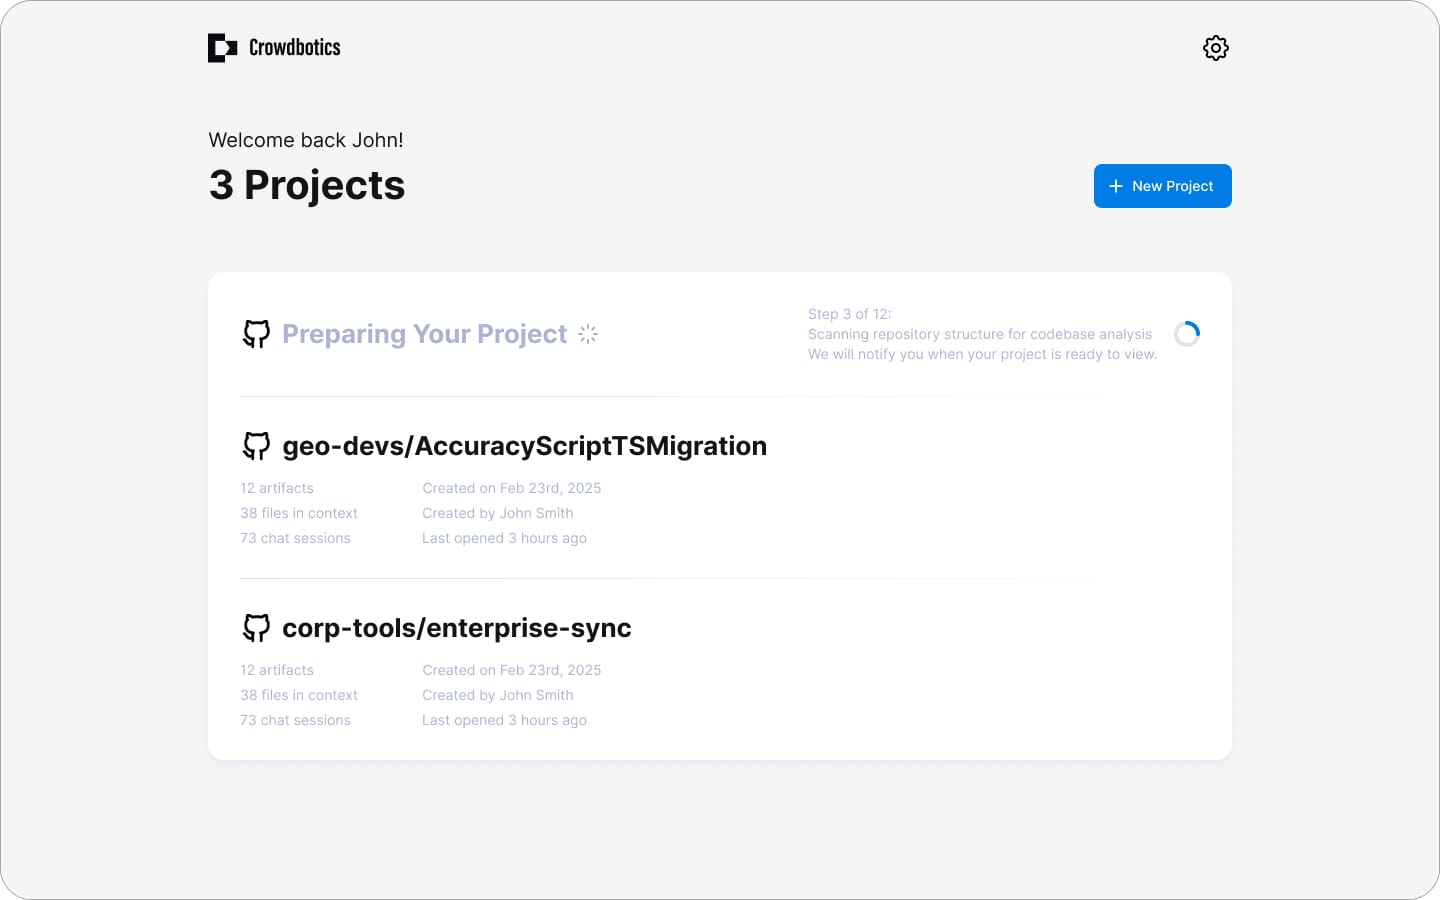Open the geo-devs/AccuracyScriptTSMigration project
Viewport: 1440px width, 900px height.
point(525,446)
